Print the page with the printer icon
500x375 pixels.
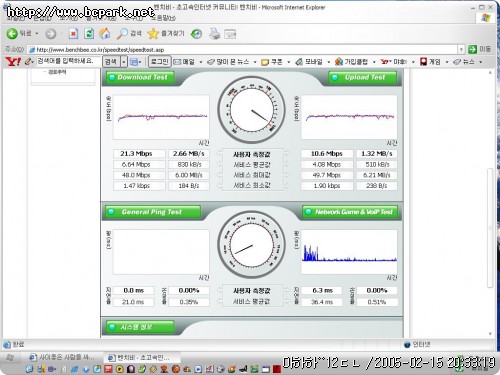[x=215, y=34]
